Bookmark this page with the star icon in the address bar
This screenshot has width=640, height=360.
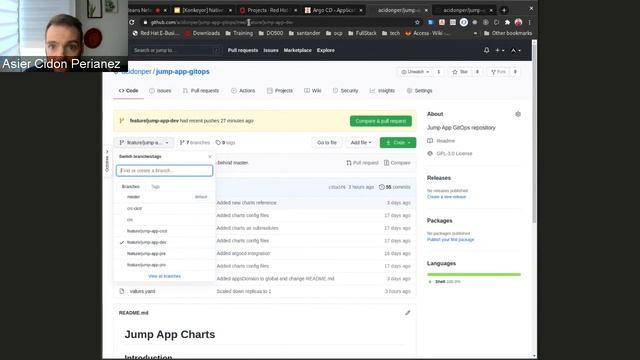[x=417, y=22]
